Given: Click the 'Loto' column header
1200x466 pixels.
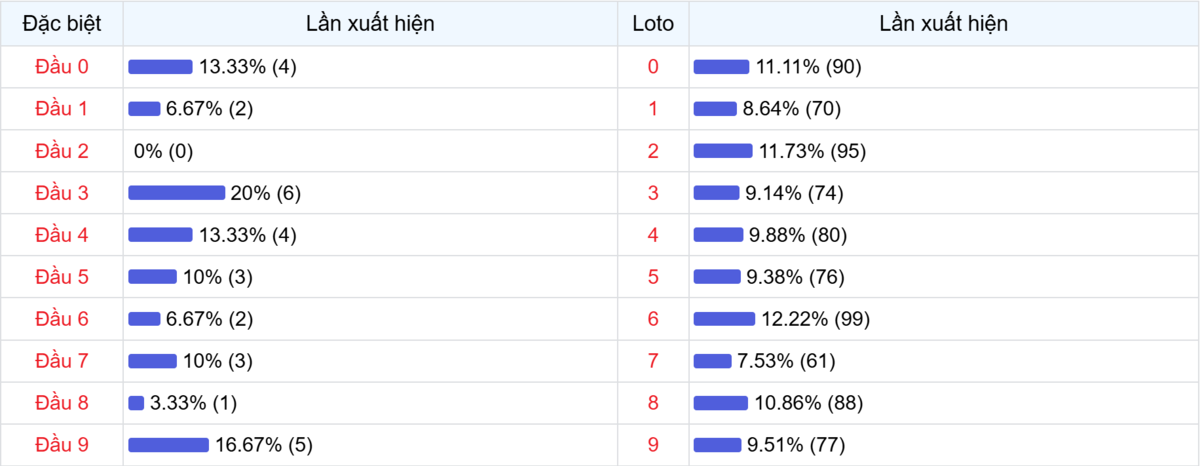Looking at the screenshot, I should [653, 24].
